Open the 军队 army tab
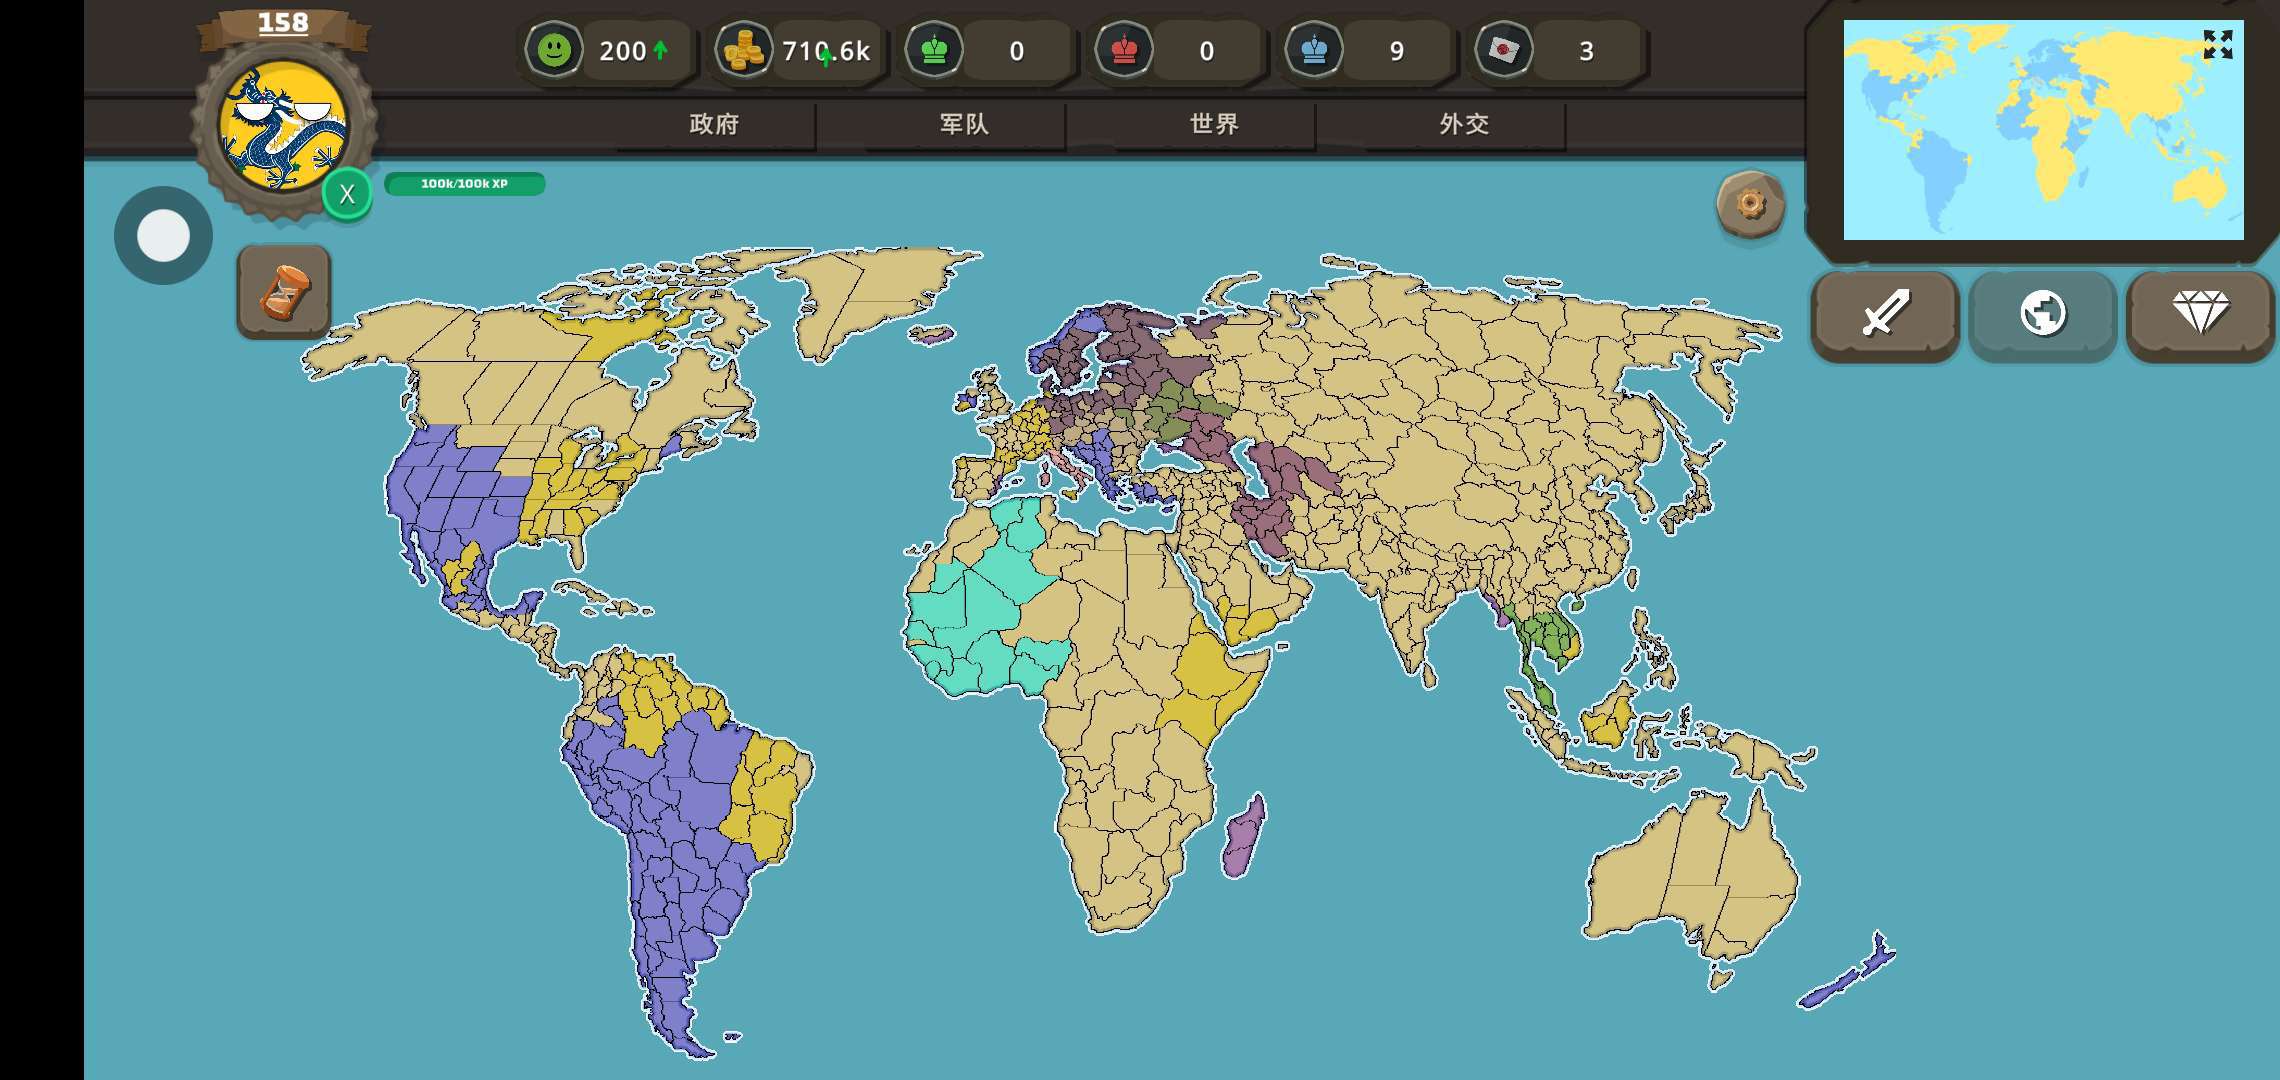 964,124
